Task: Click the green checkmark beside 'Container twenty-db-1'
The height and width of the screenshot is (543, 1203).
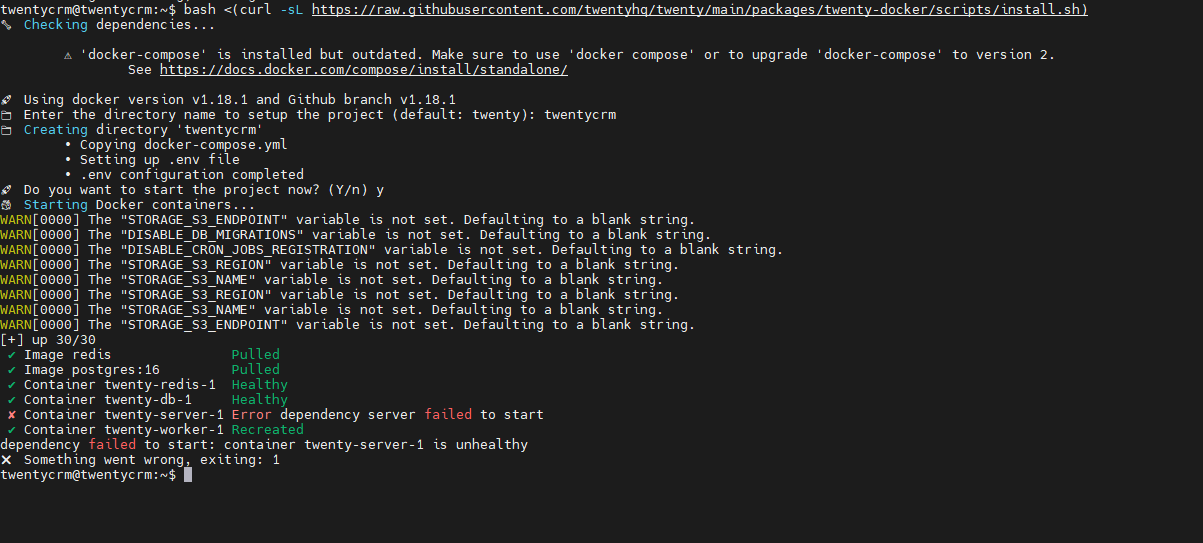Action: [12, 399]
